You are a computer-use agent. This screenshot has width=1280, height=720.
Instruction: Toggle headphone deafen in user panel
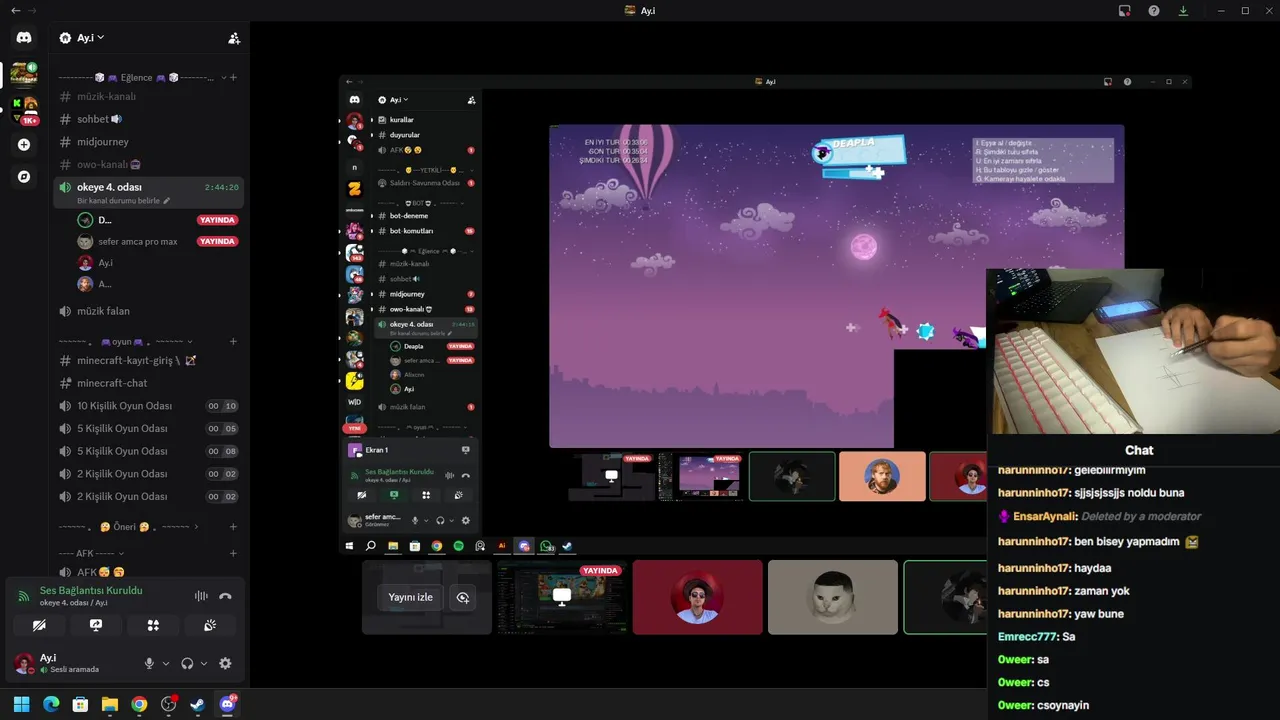(x=187, y=663)
